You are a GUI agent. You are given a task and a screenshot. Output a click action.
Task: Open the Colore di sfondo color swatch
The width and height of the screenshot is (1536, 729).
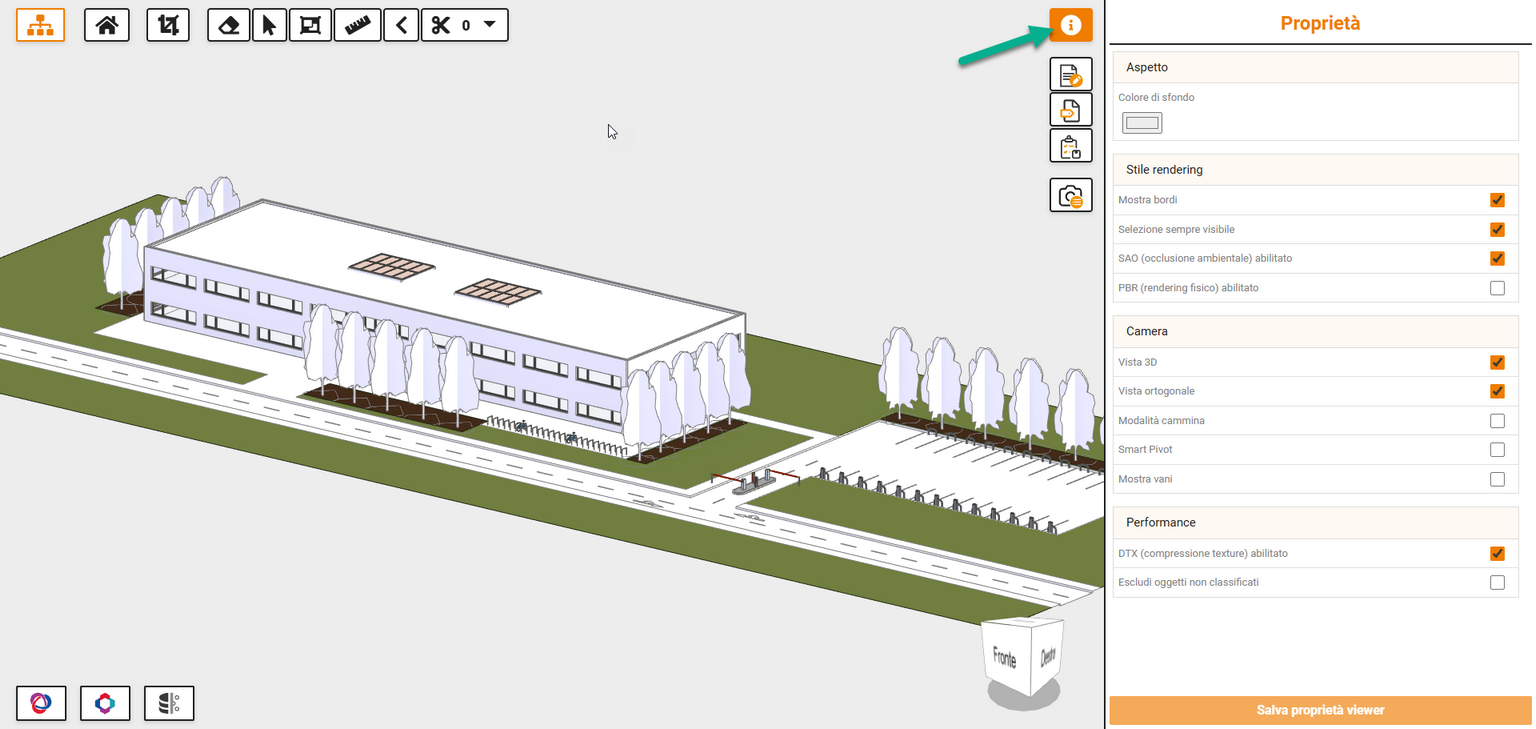[x=1142, y=123]
